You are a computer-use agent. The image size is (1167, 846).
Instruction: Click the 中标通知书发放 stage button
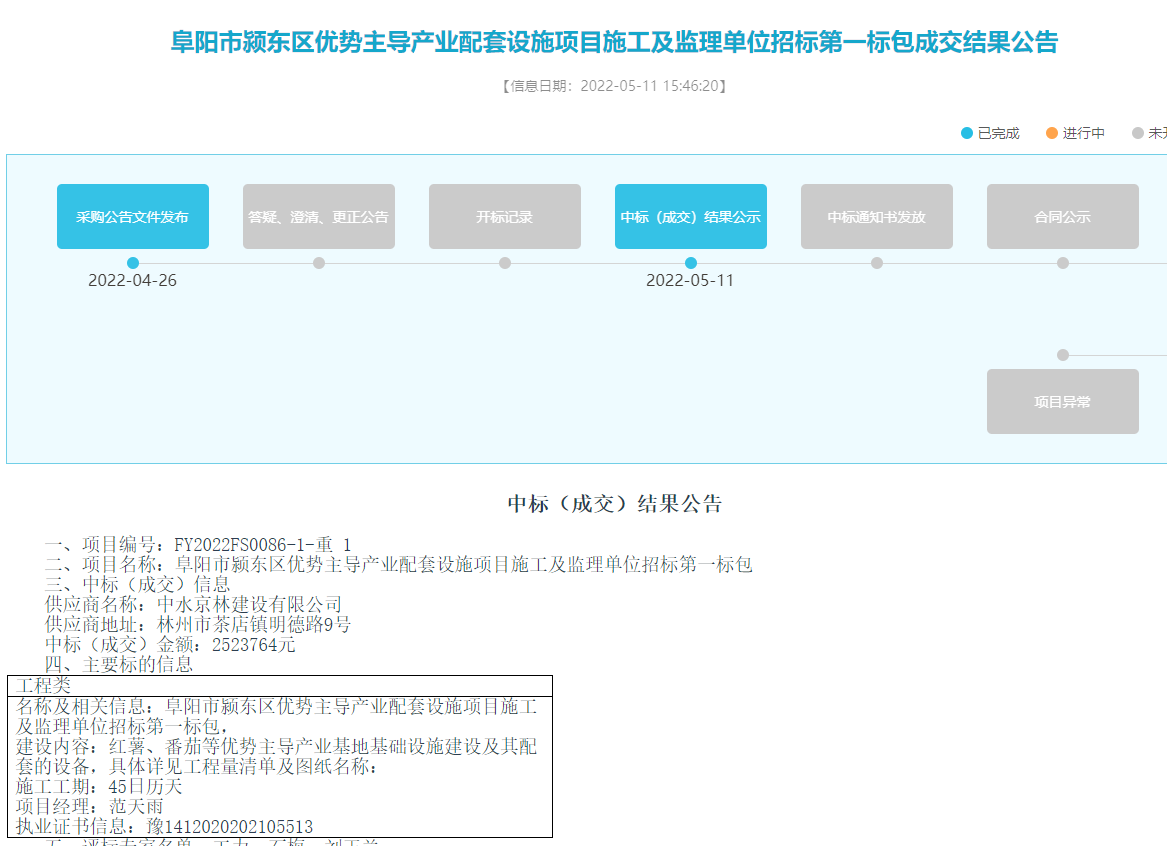(x=877, y=216)
